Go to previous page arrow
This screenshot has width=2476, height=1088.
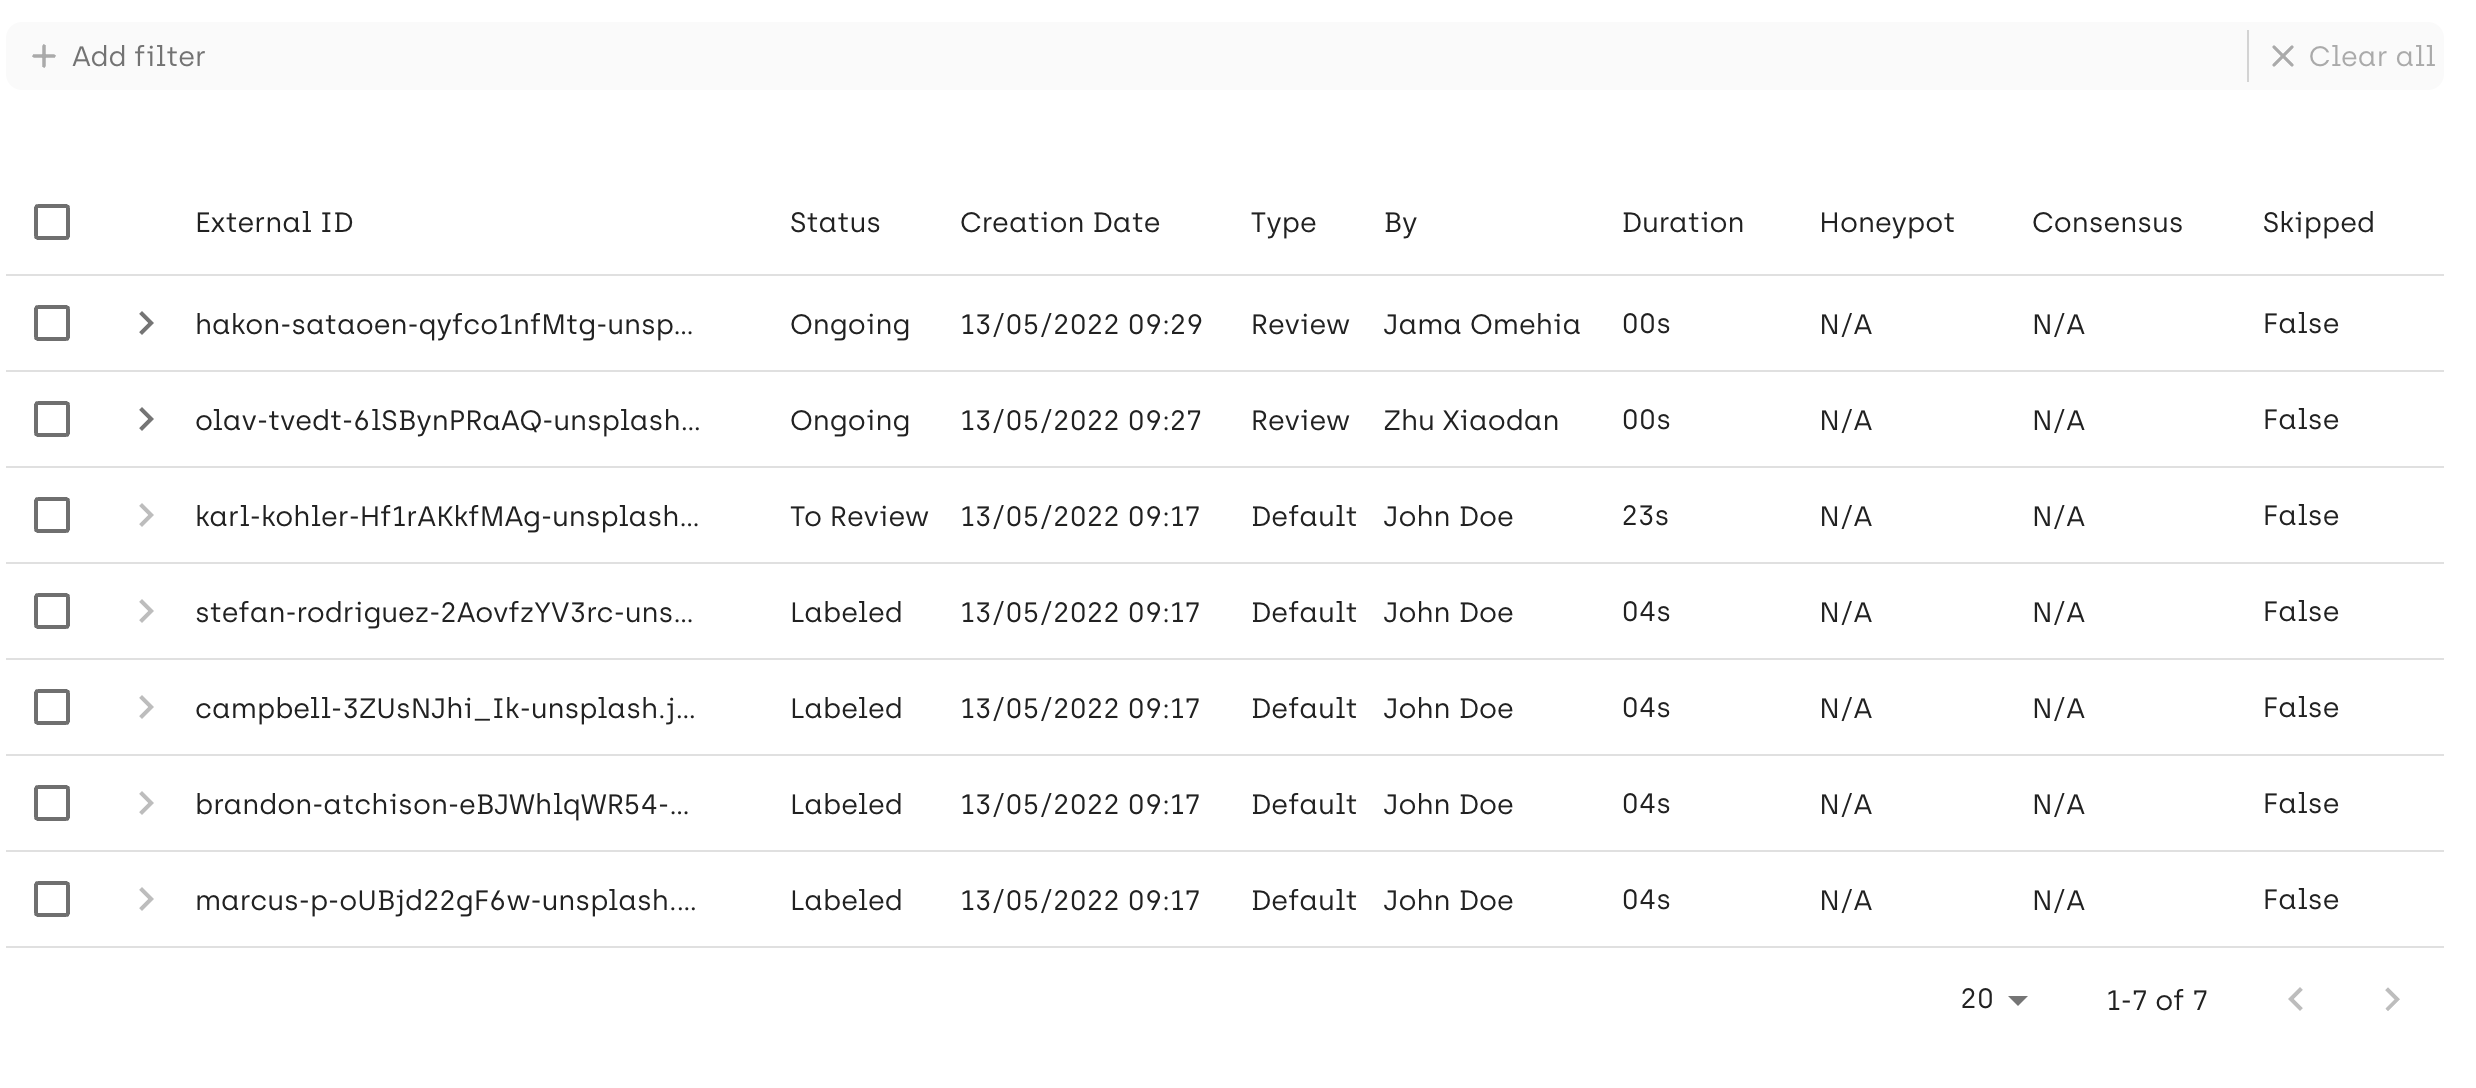[2296, 999]
